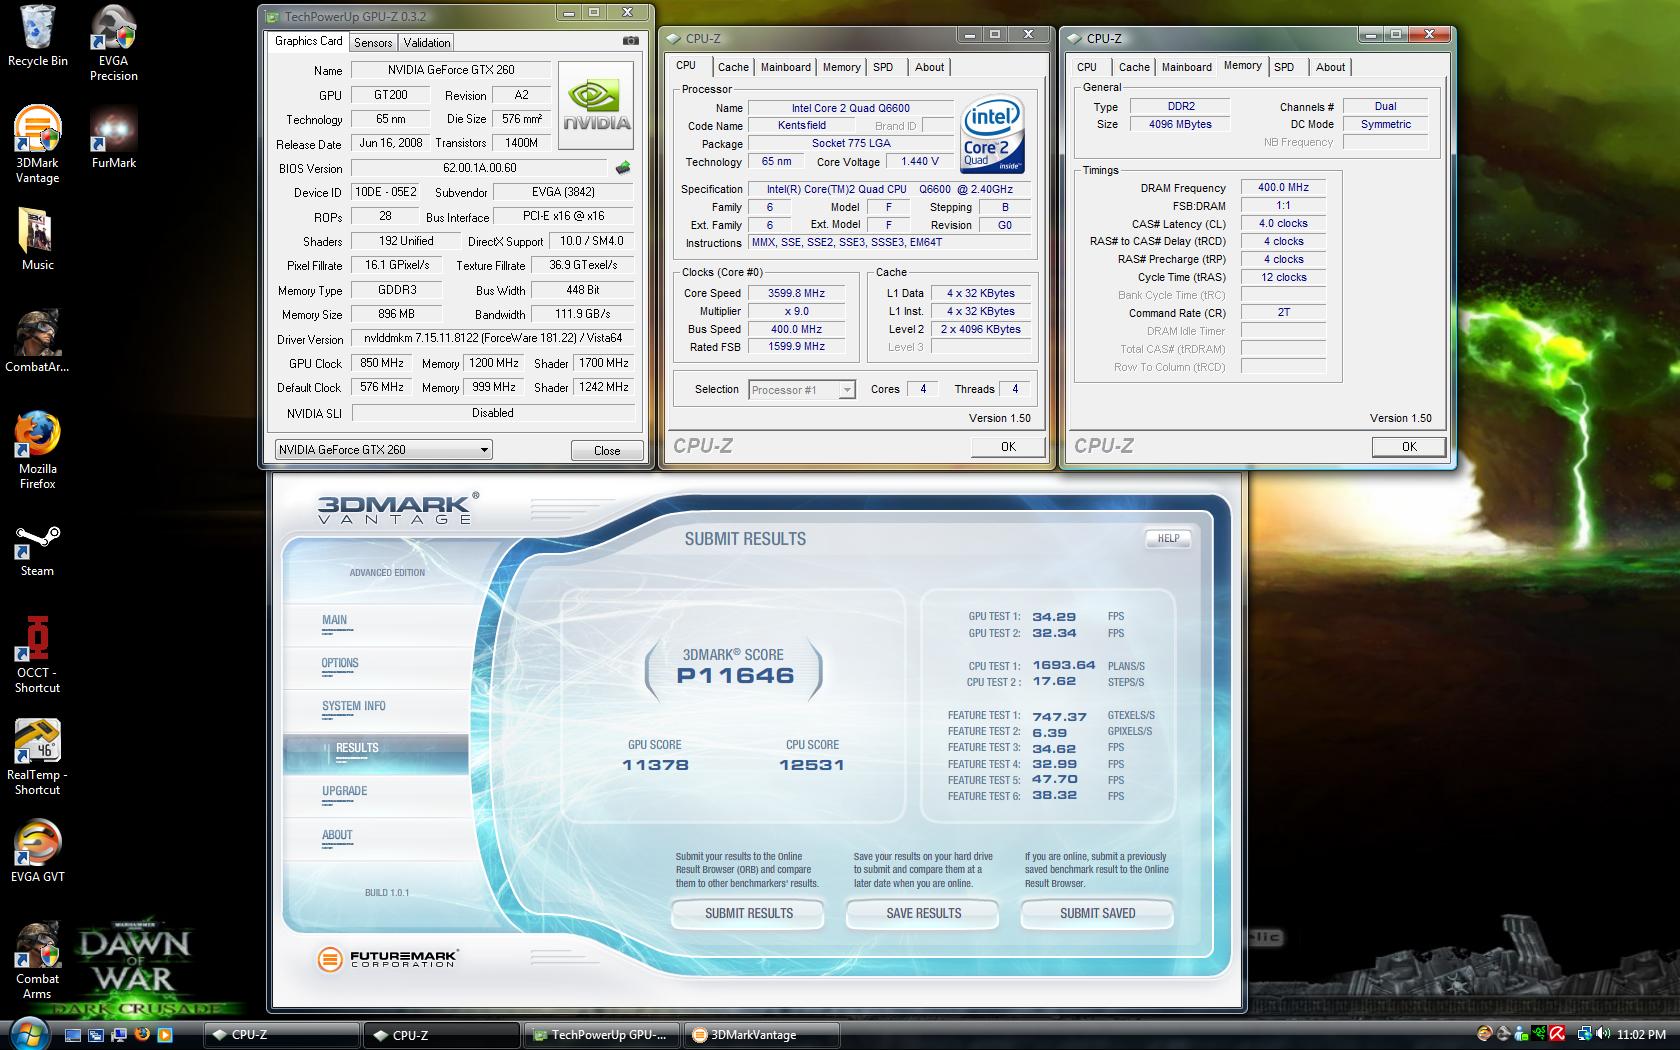Click the Close button in GPU-Z

(x=607, y=451)
